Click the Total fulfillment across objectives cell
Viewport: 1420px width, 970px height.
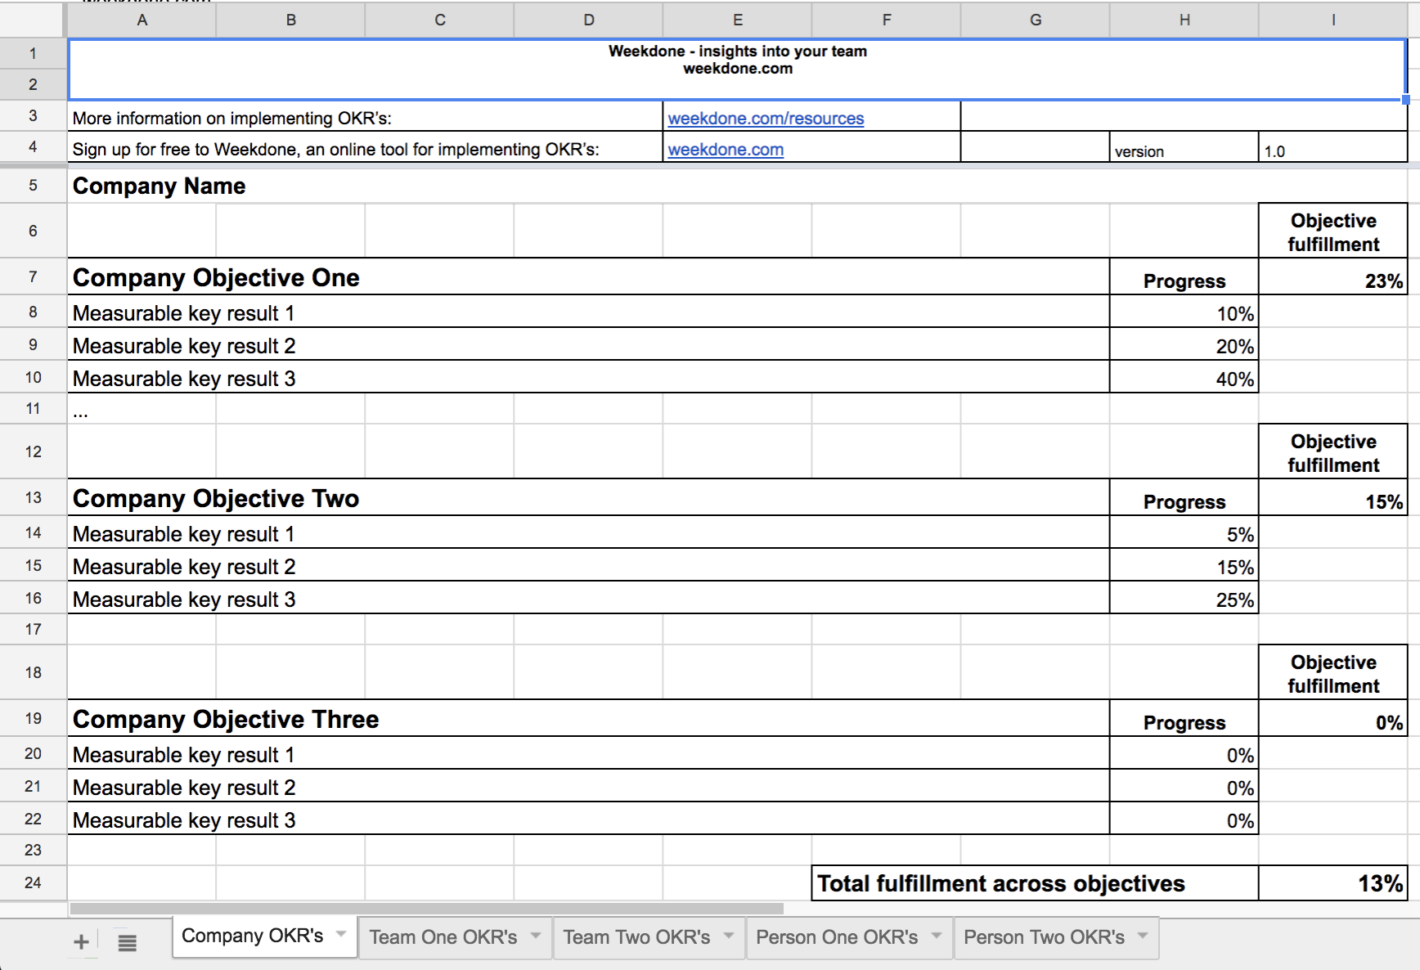tap(1000, 883)
